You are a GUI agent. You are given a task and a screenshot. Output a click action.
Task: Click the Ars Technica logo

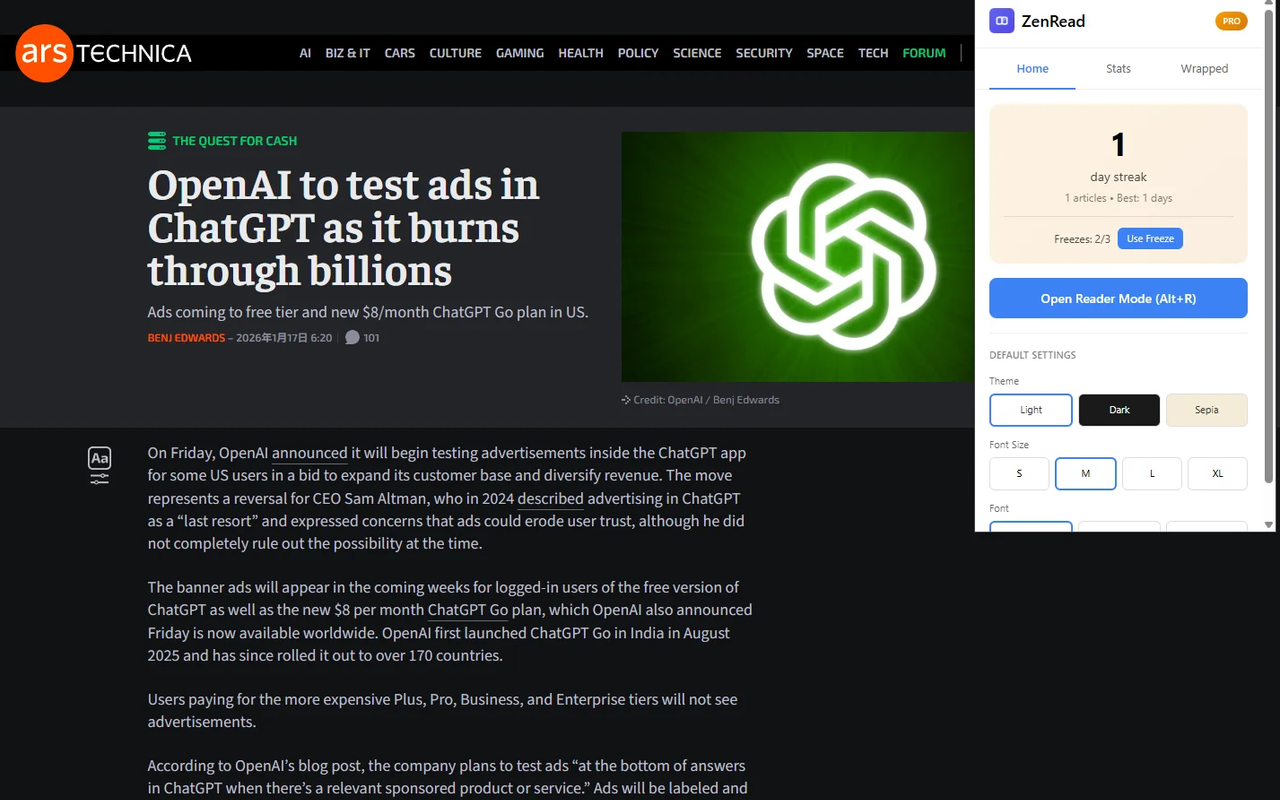[104, 53]
